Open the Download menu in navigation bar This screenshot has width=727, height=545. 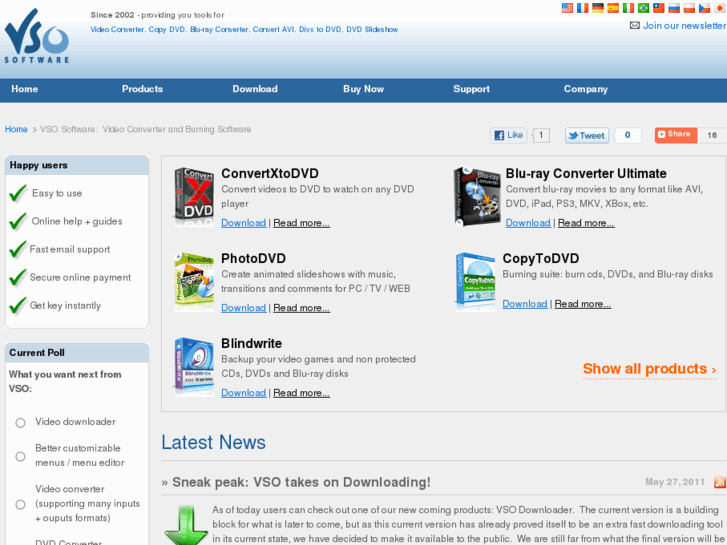point(255,89)
